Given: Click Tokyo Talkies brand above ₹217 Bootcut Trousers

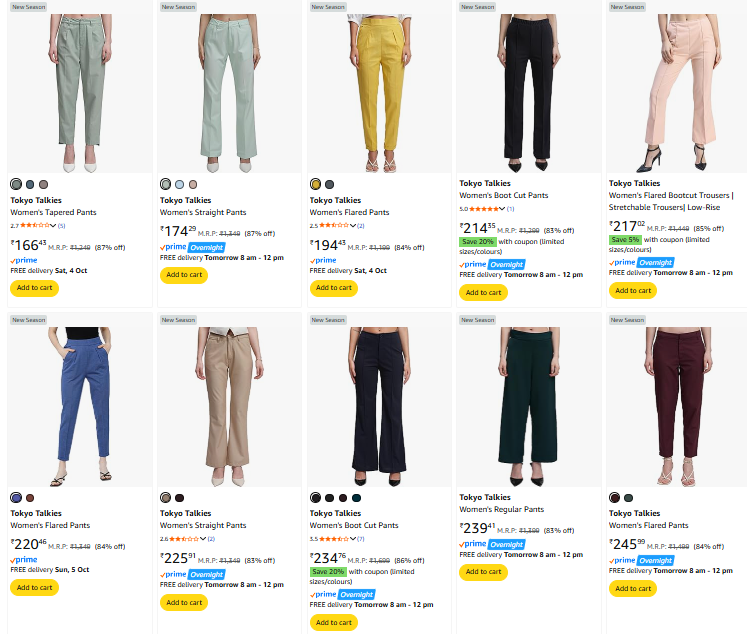Looking at the screenshot, I should [x=635, y=183].
